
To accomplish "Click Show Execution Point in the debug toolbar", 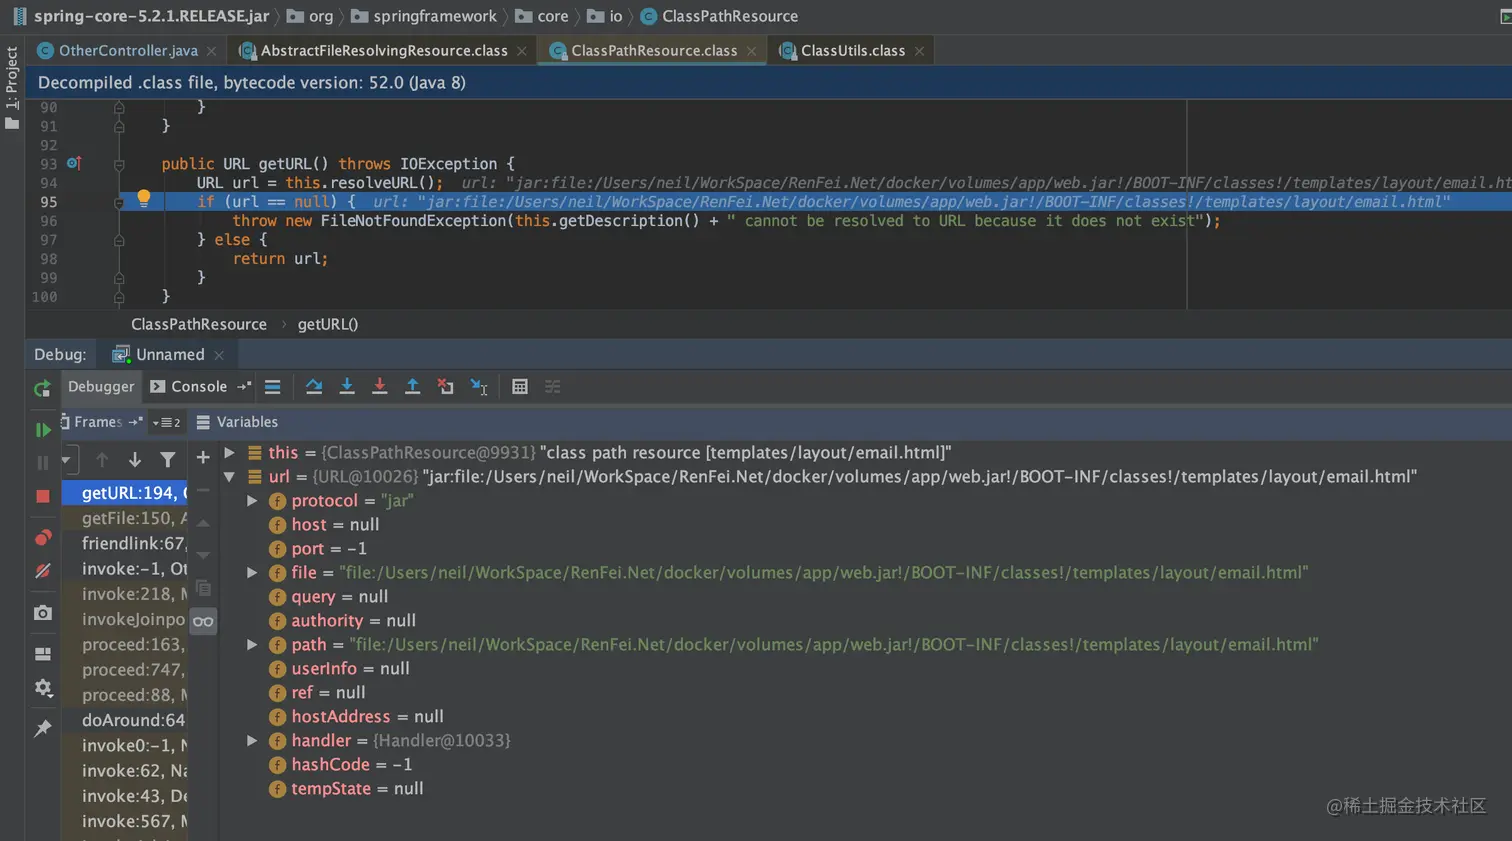I will [272, 387].
